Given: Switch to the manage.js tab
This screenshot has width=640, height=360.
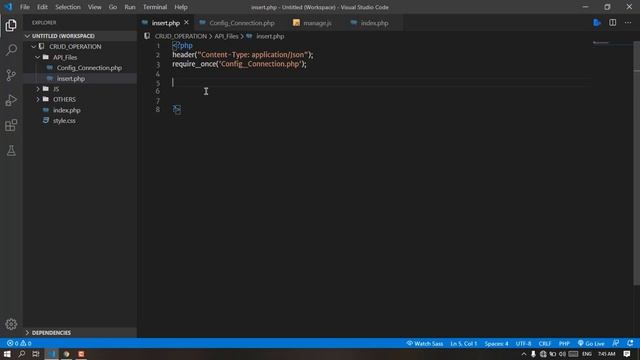Looking at the screenshot, I should 317,23.
